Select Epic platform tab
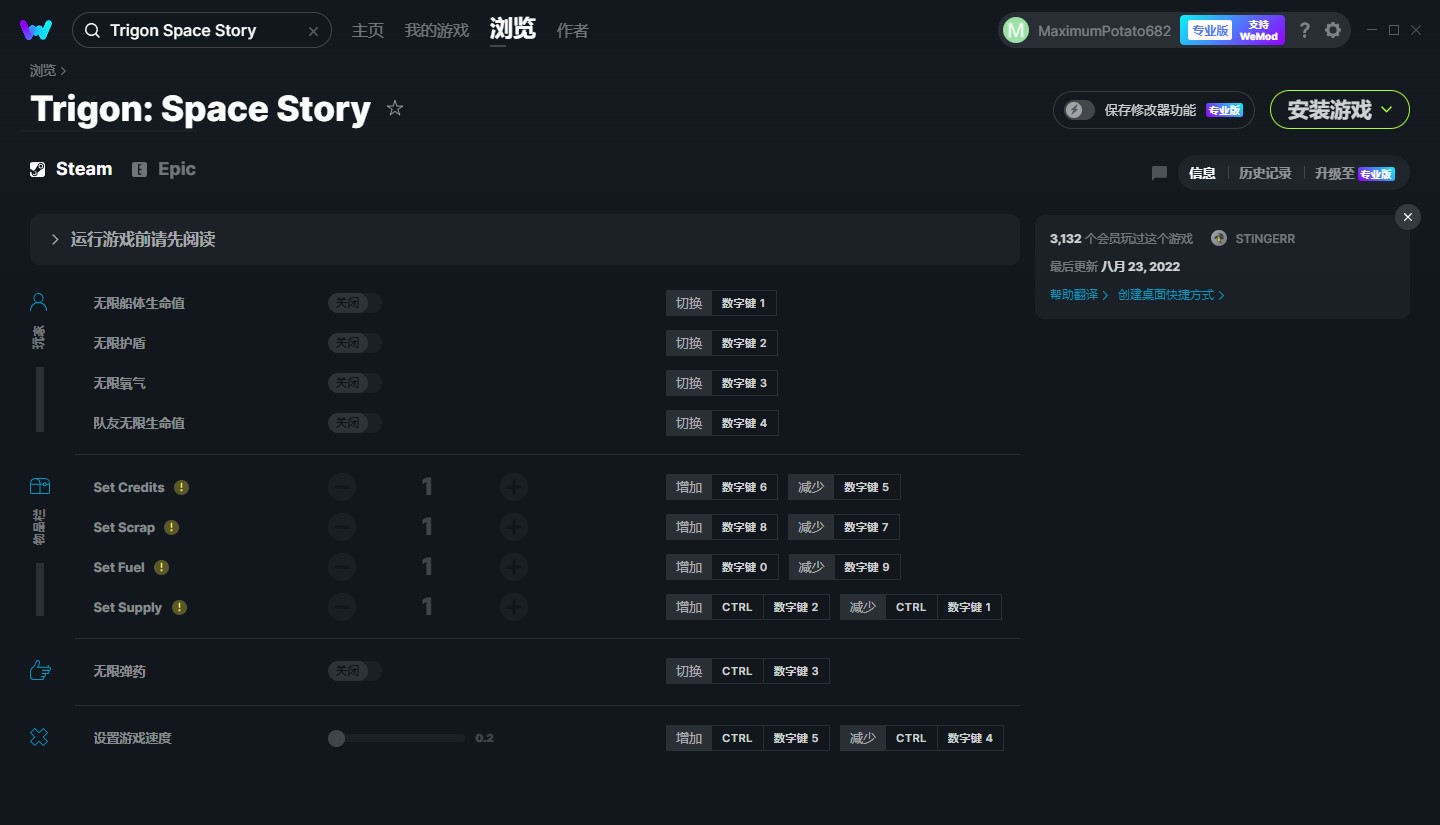 click(164, 169)
